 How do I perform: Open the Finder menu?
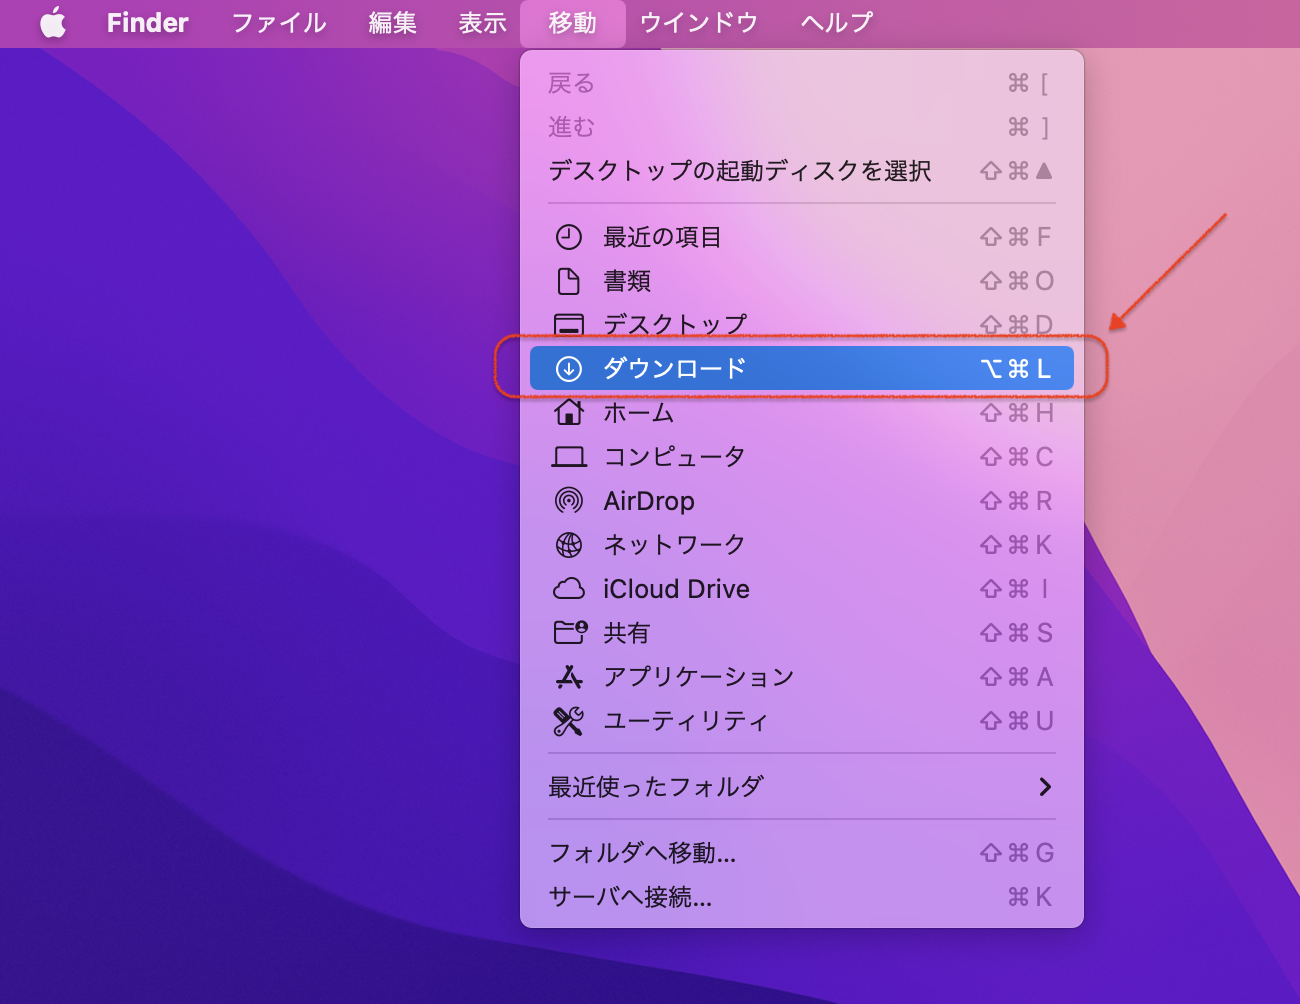click(x=147, y=22)
